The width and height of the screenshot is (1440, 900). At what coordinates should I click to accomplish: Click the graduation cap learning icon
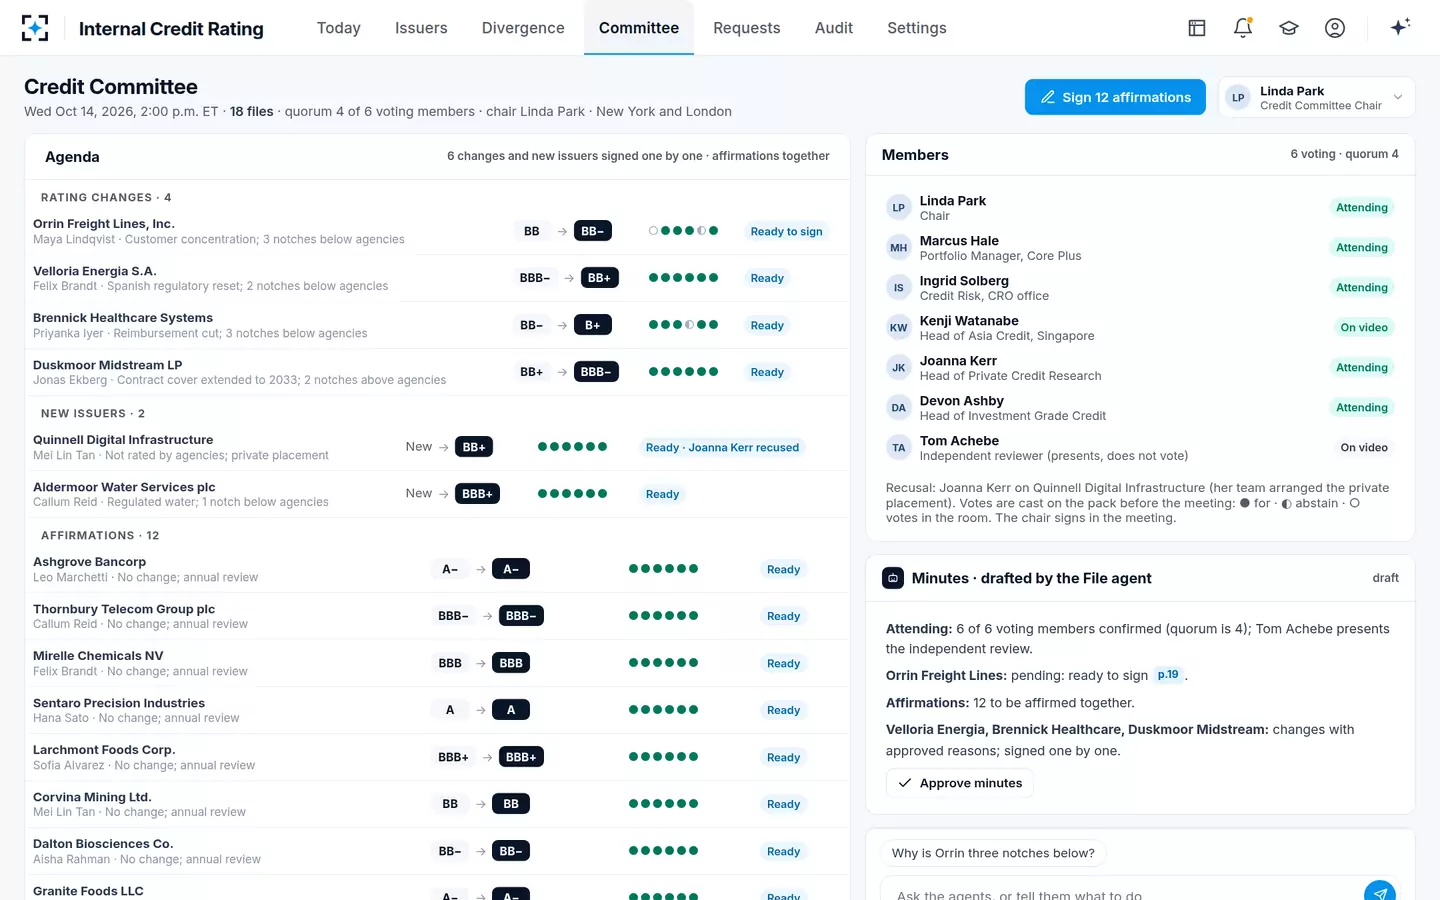1289,28
